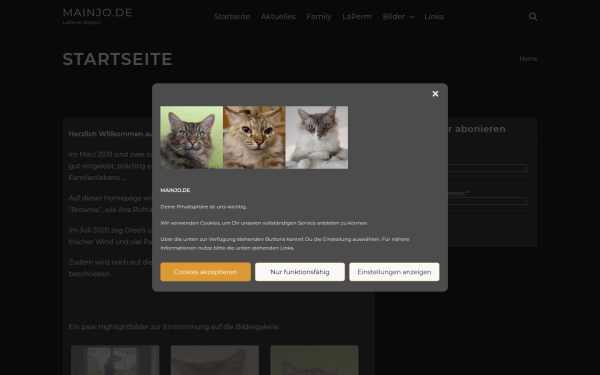
Task: Click the STARTSEITE page heading
Action: 117,59
